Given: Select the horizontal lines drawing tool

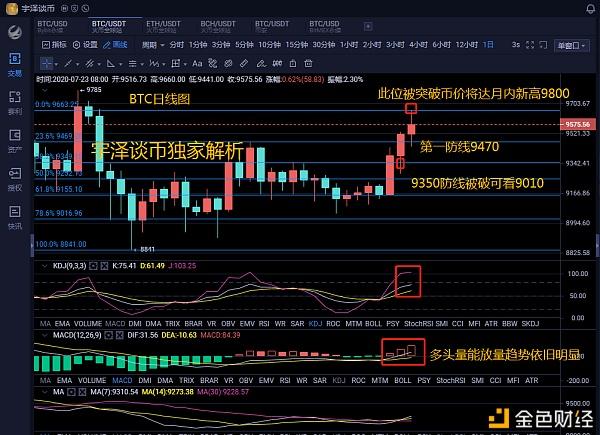Looking at the screenshot, I should 132,64.
